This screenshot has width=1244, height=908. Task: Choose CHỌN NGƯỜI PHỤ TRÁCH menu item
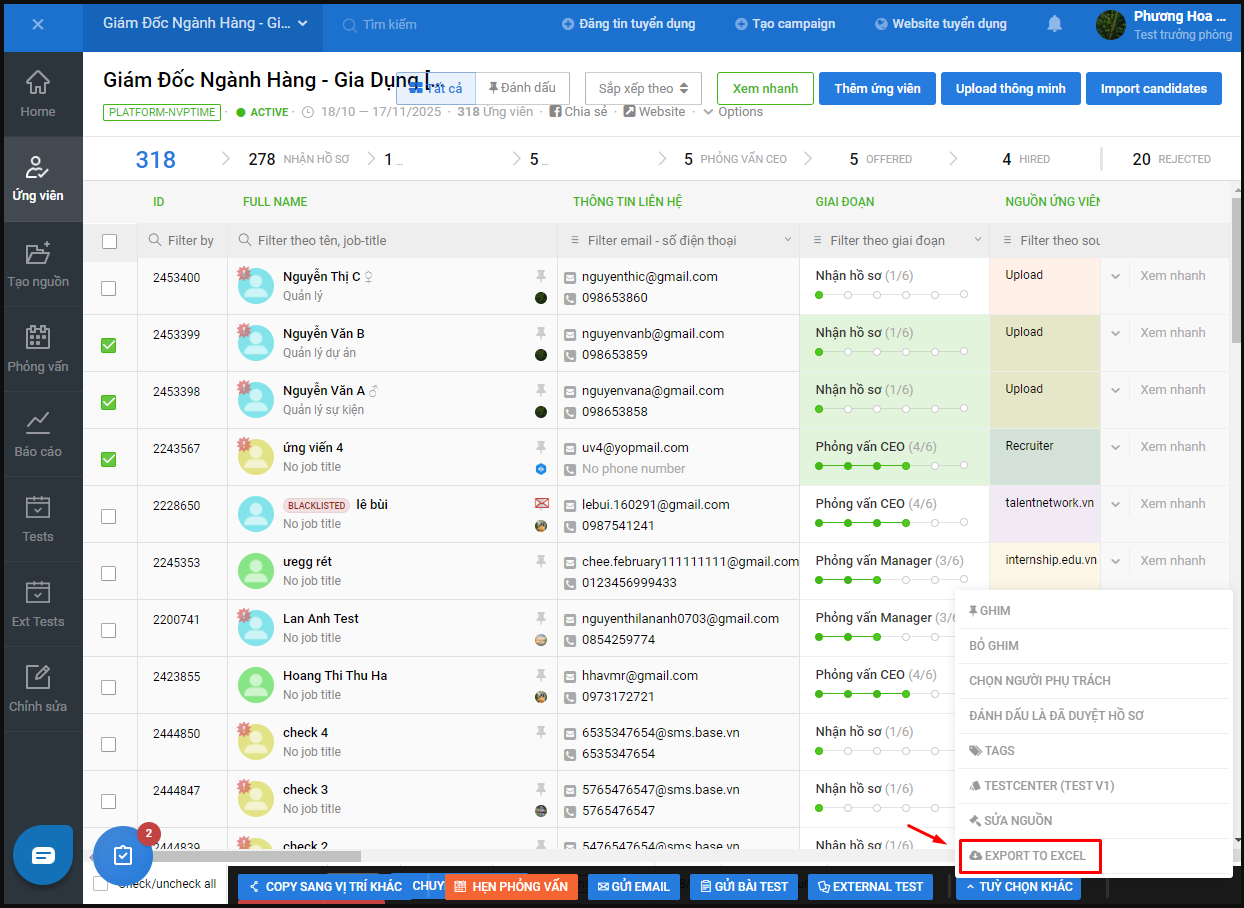[1094, 681]
